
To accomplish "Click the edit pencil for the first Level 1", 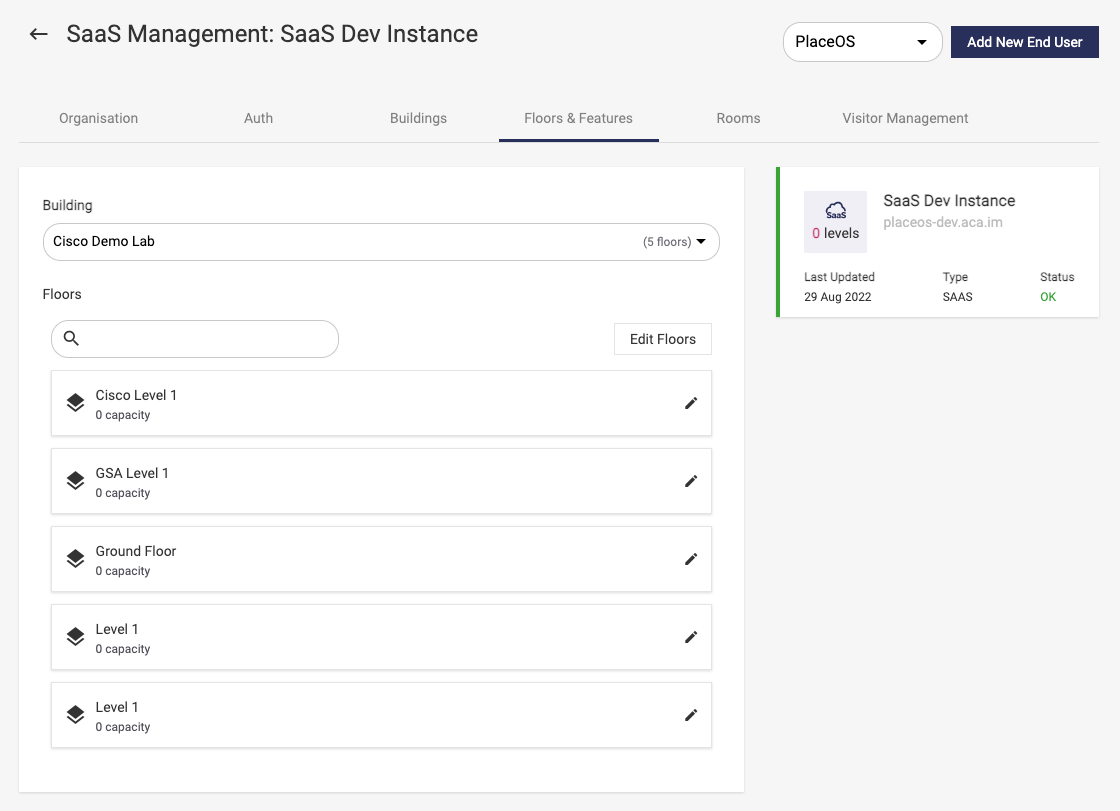I will [691, 637].
